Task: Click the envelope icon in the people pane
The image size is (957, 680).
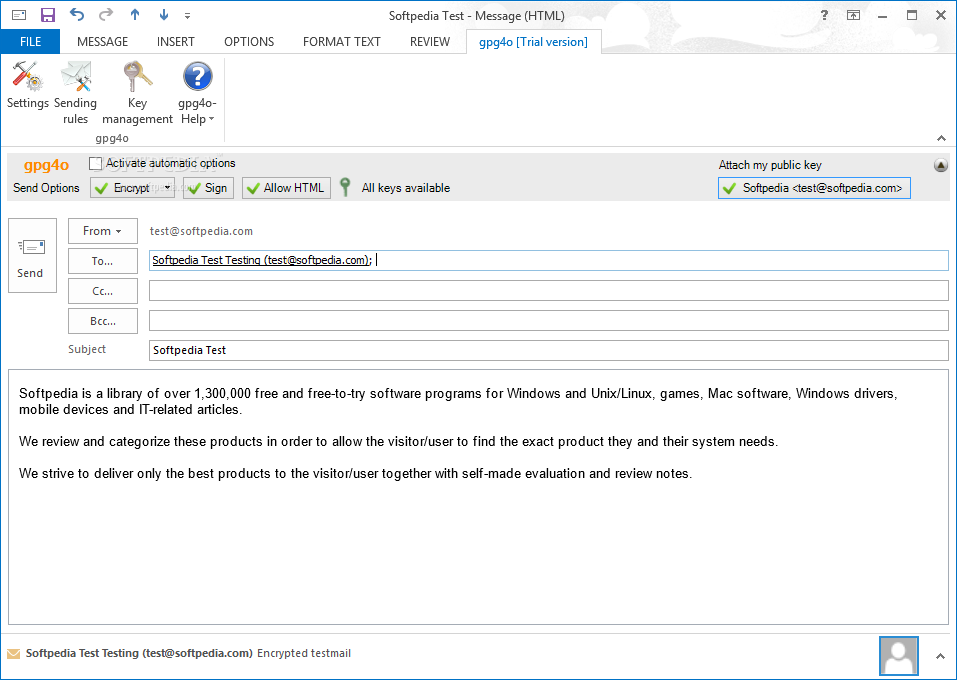Action: [13, 654]
